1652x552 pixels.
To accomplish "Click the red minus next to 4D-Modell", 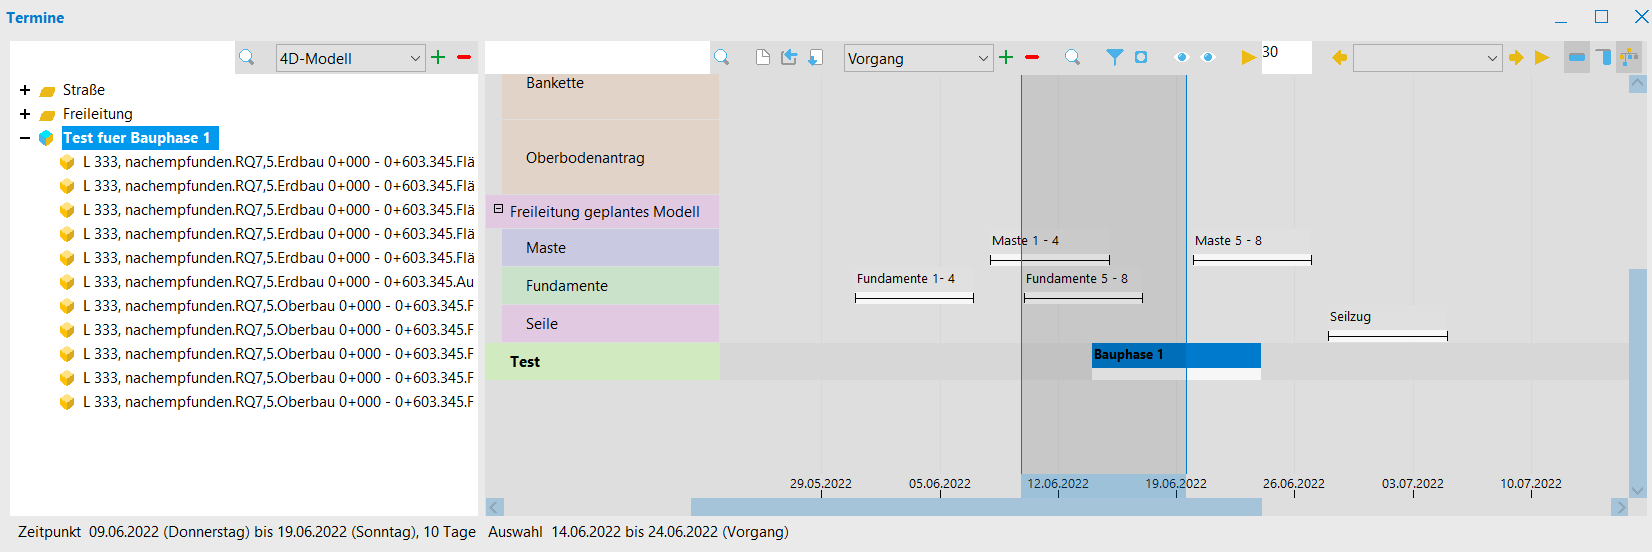I will click(464, 58).
